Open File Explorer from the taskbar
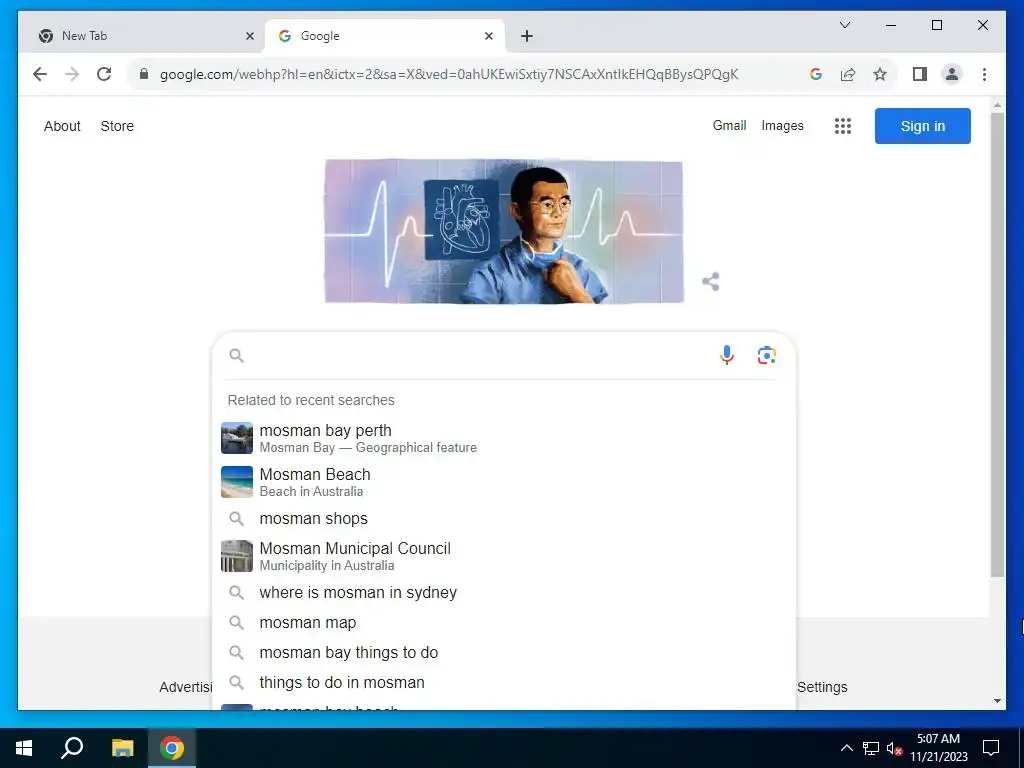Screen dimensions: 1024x768 click(x=122, y=748)
